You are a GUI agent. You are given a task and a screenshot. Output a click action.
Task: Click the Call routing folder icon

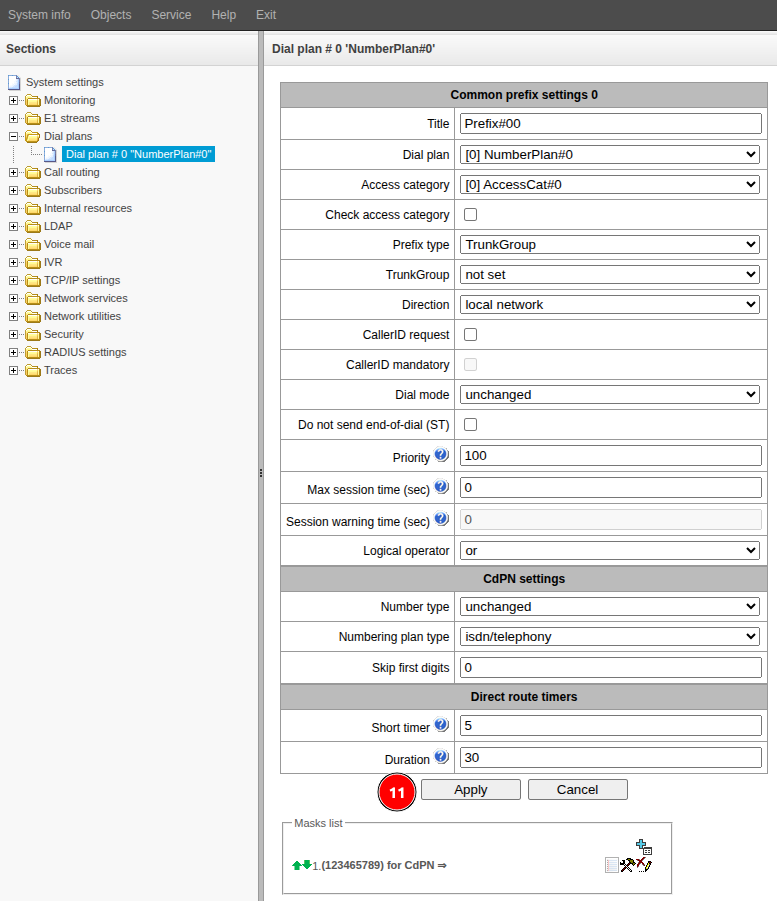33,172
